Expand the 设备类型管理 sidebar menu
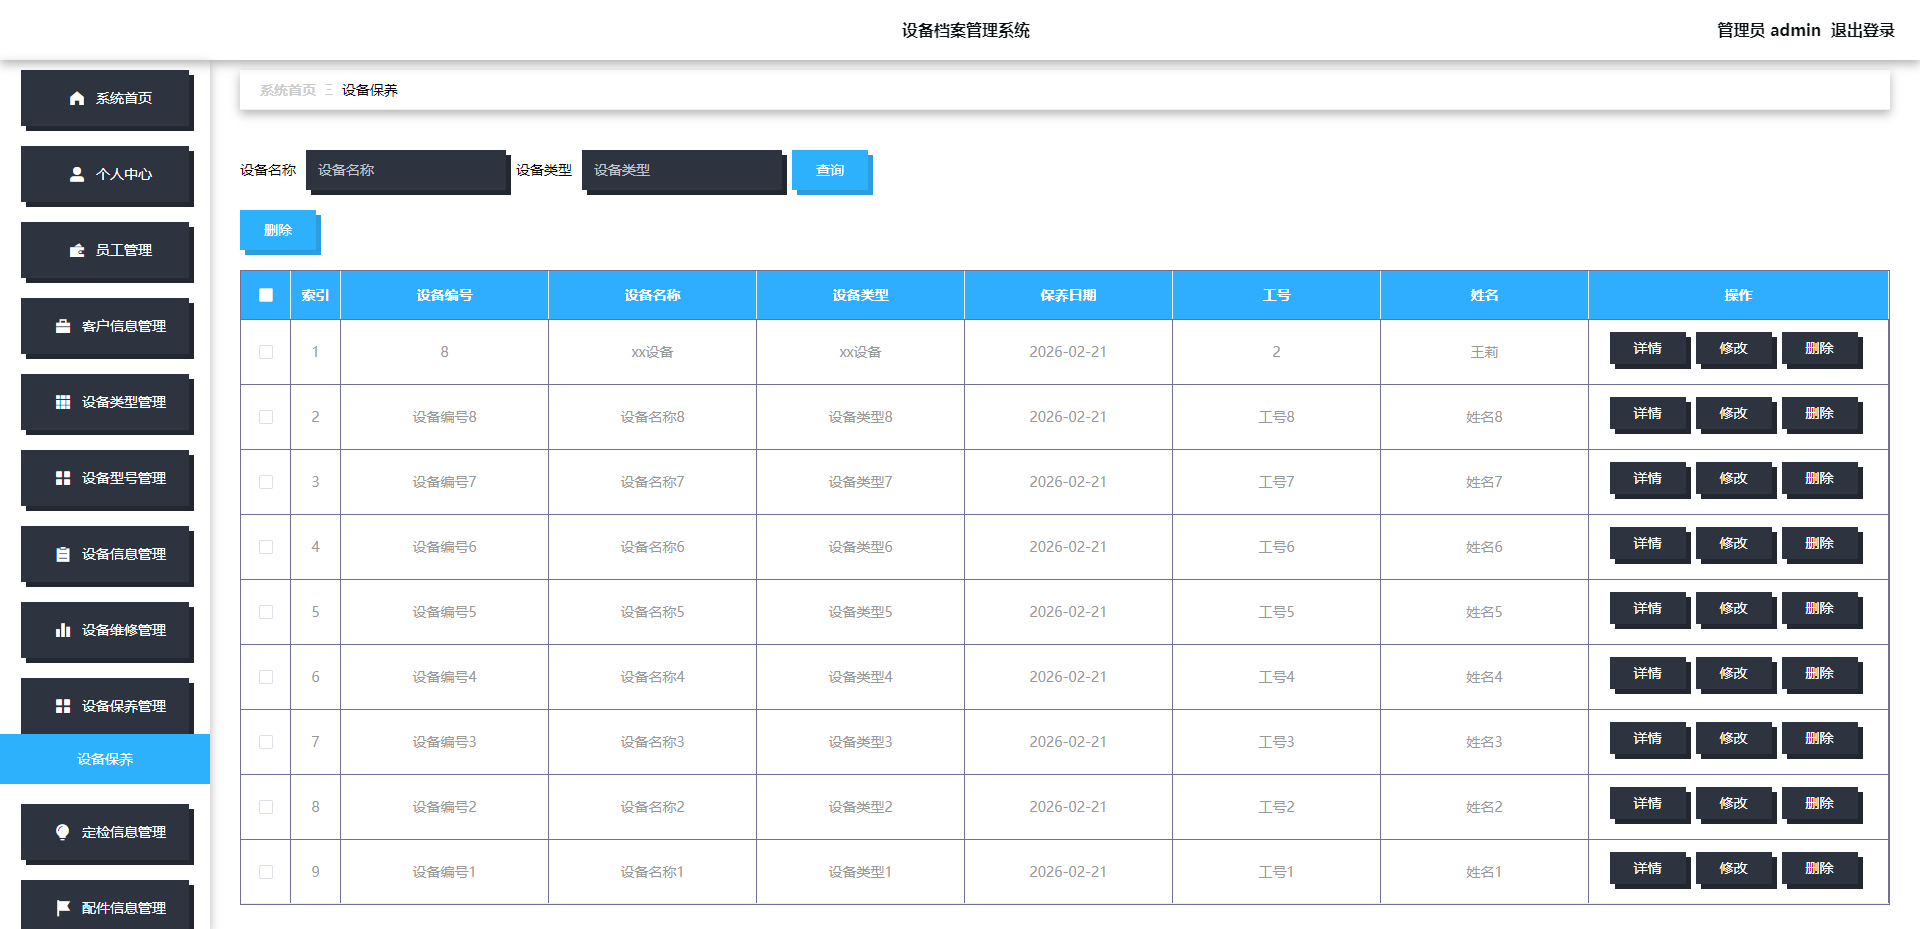 click(107, 403)
